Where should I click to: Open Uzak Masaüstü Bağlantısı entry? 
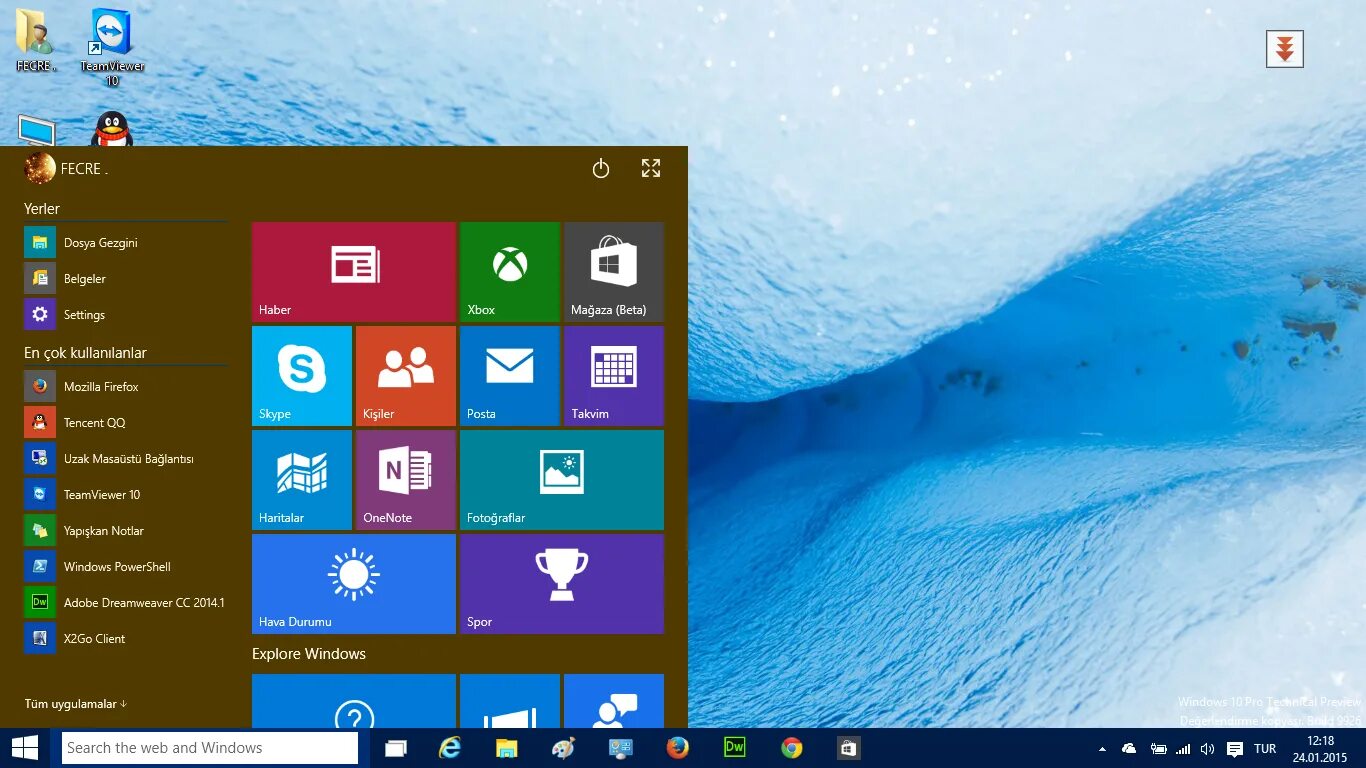[x=126, y=459]
